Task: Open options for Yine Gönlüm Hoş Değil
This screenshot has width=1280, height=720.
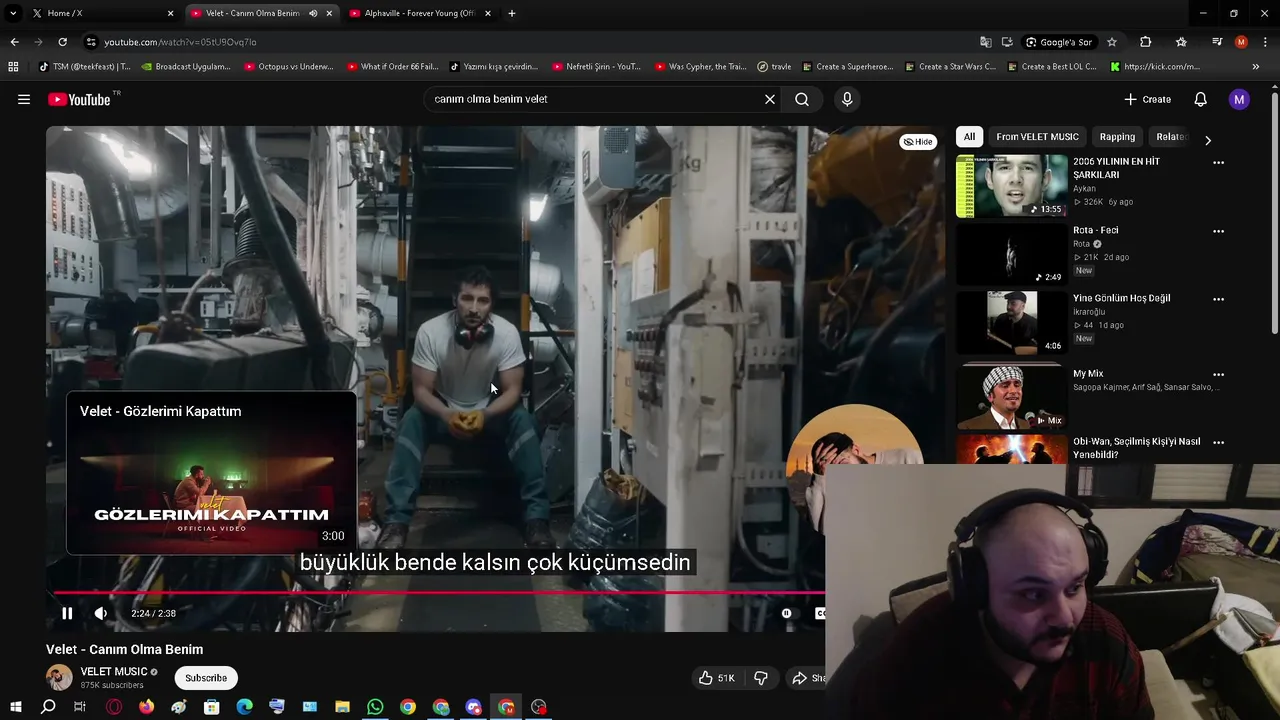Action: click(x=1218, y=299)
